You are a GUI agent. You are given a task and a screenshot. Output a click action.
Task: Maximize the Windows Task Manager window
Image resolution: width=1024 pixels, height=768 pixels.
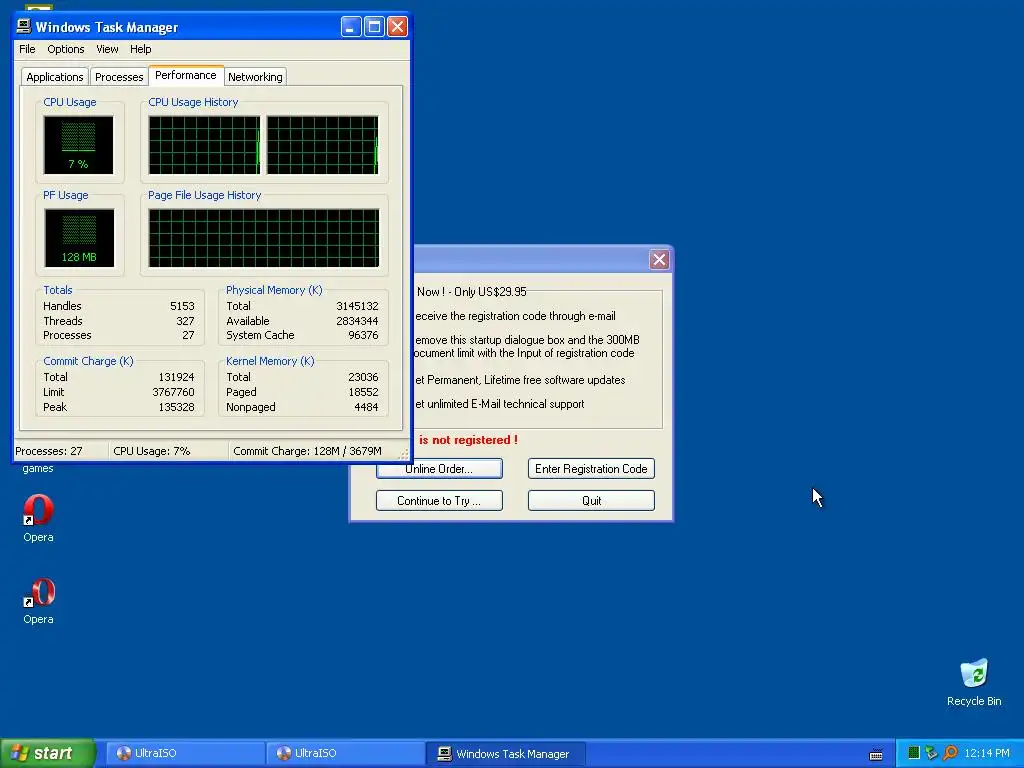coord(374,27)
